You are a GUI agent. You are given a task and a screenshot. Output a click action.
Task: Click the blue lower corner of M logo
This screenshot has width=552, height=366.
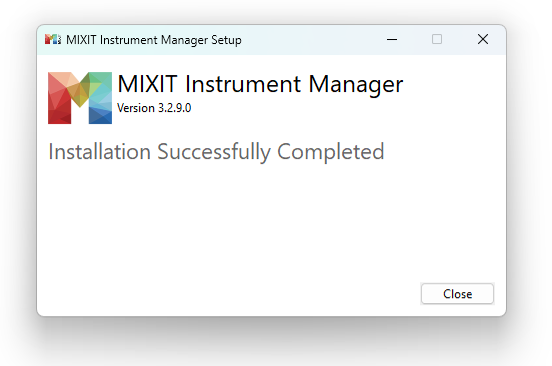coord(100,115)
